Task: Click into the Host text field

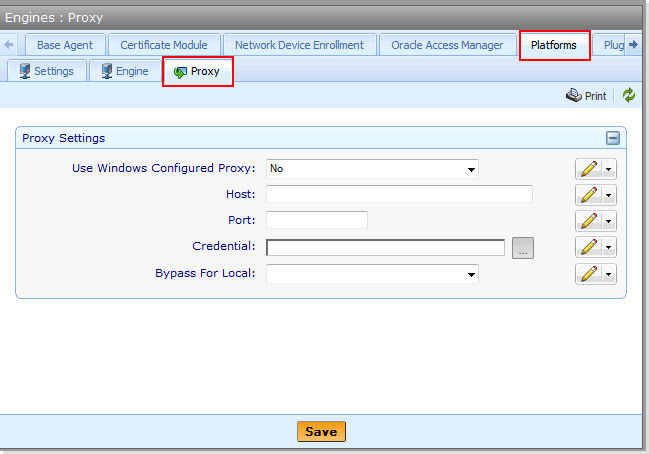Action: (x=399, y=194)
